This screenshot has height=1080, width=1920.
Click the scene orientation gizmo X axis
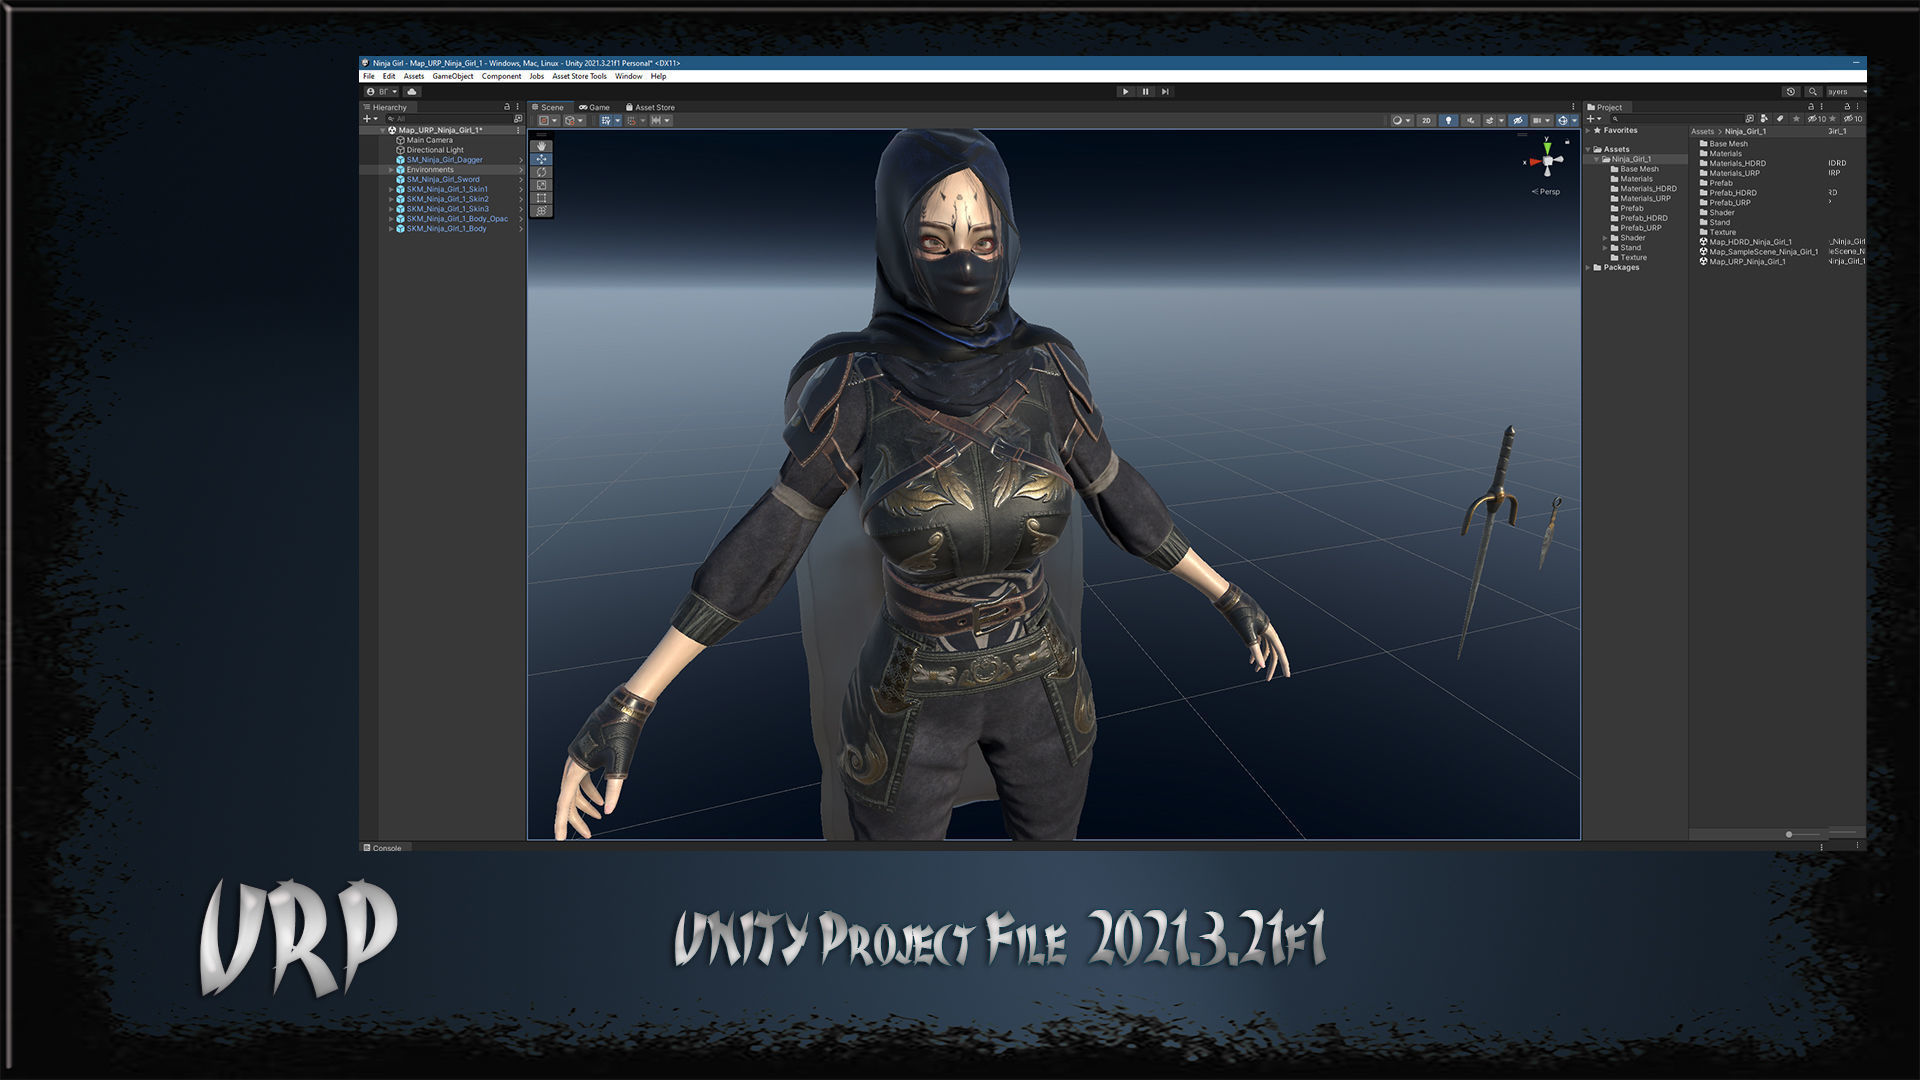point(1533,162)
